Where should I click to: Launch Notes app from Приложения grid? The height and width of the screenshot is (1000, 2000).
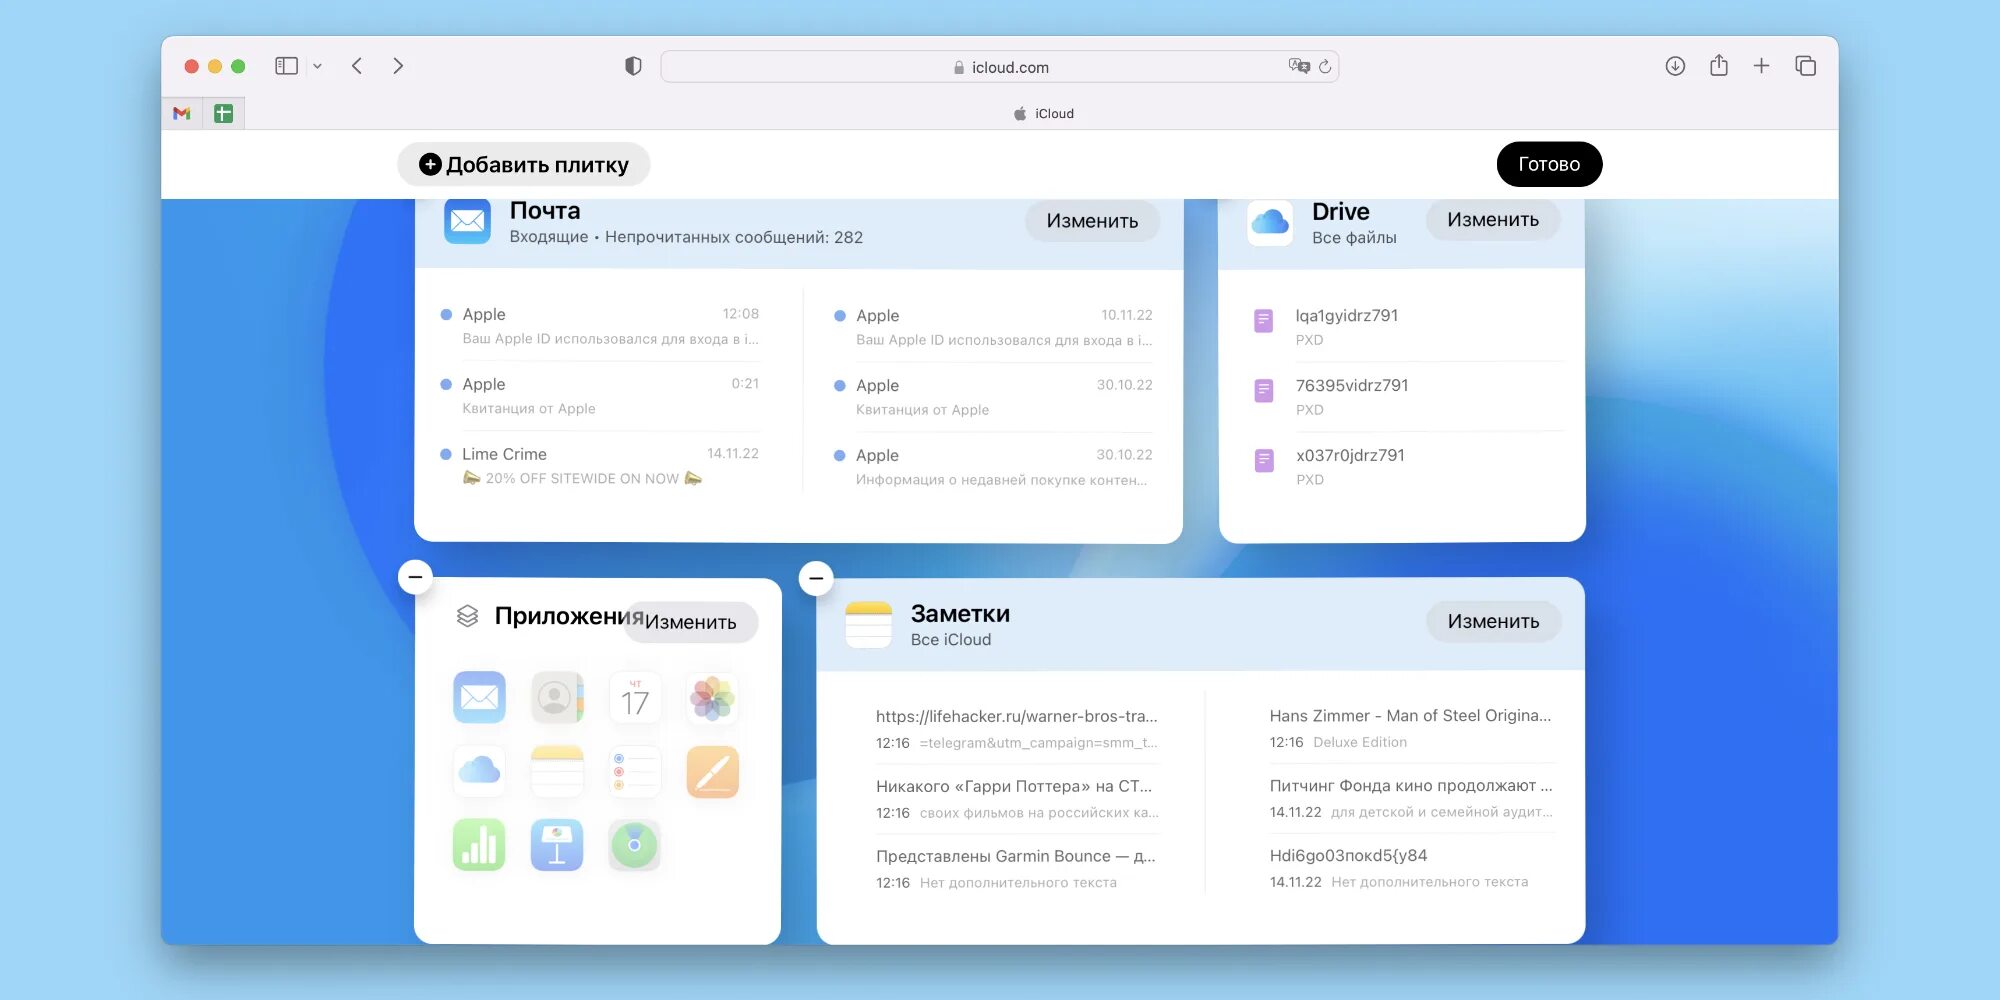[x=557, y=771]
